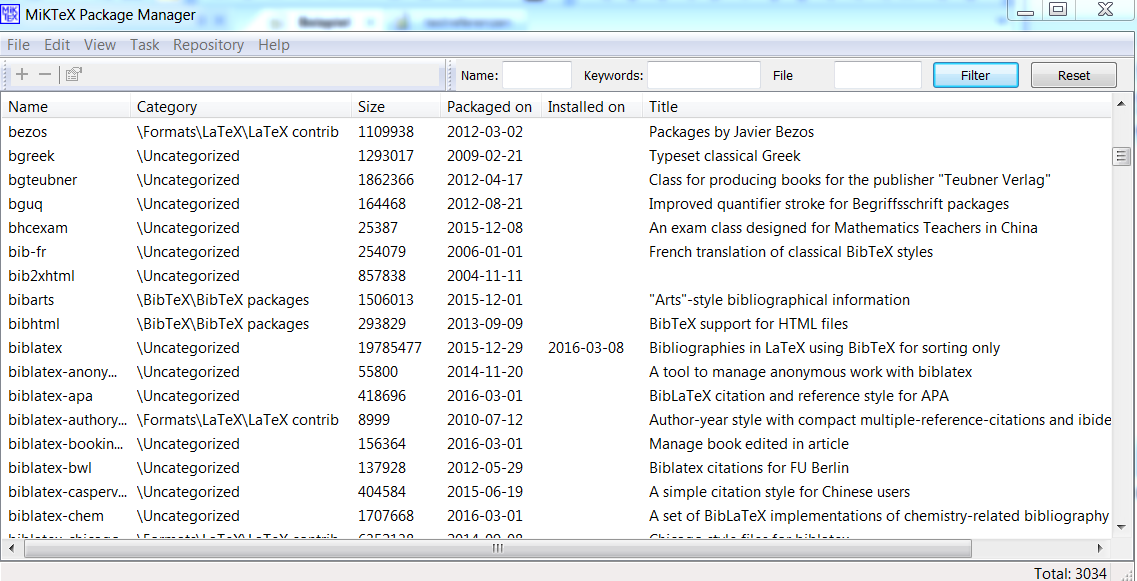
Task: Focus the File filter field
Action: pos(877,75)
